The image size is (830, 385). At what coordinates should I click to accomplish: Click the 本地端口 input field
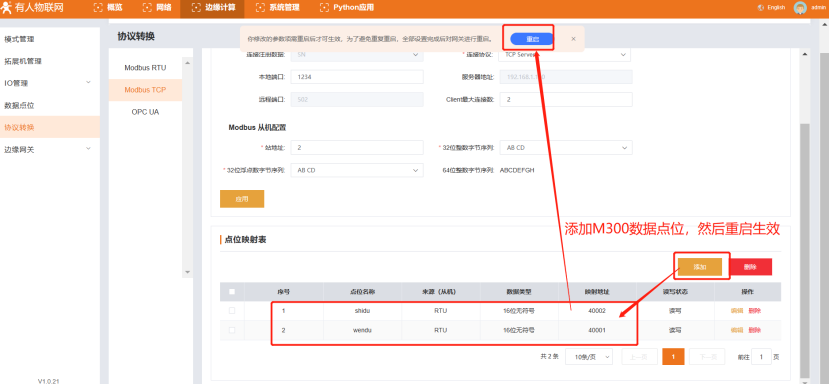click(357, 77)
